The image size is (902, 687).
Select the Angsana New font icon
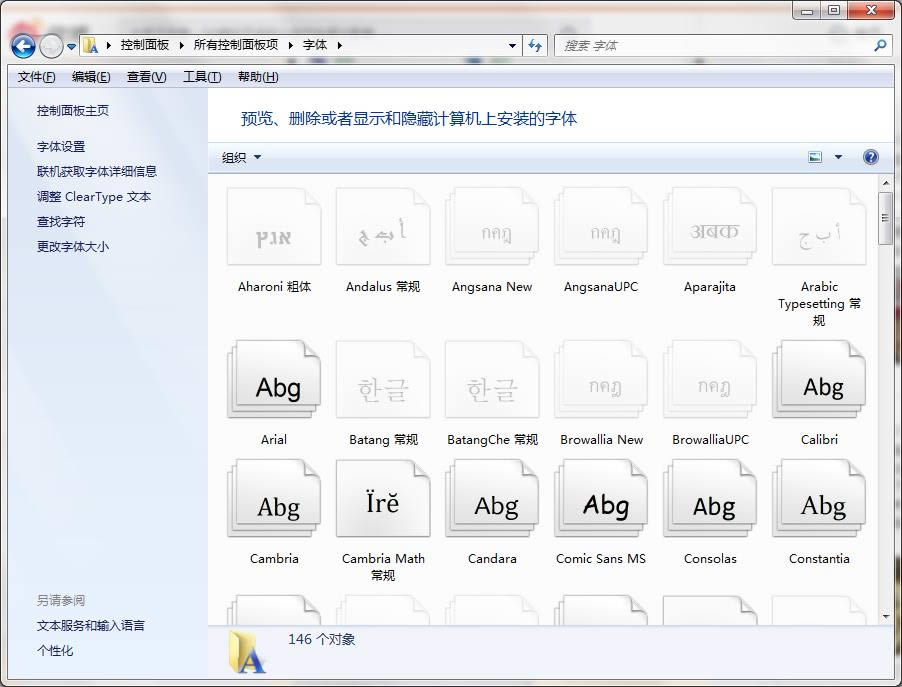pyautogui.click(x=492, y=226)
